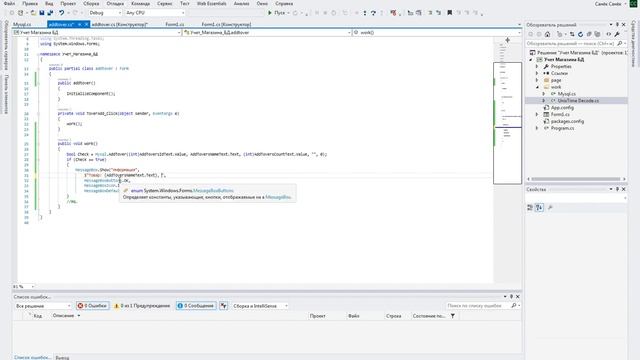Expand the Program.cs tree node
Screen dimensions: 640x360
[x=537, y=128]
